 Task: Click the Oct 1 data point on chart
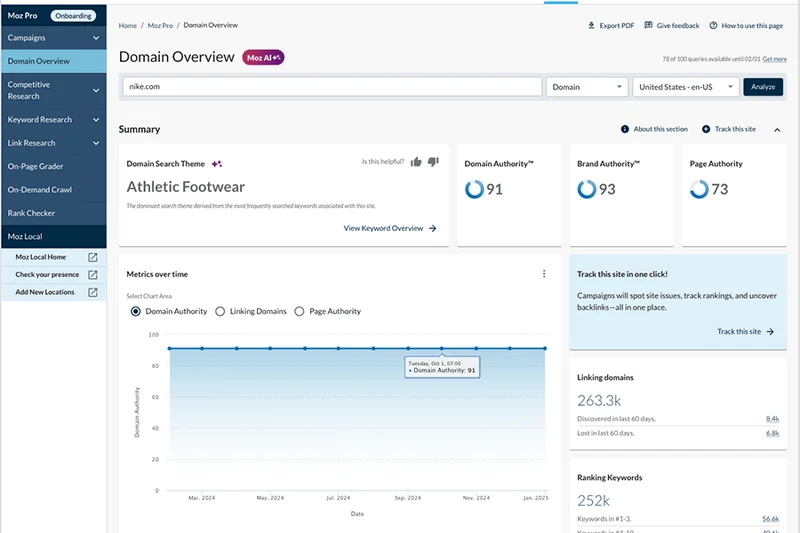(x=442, y=348)
